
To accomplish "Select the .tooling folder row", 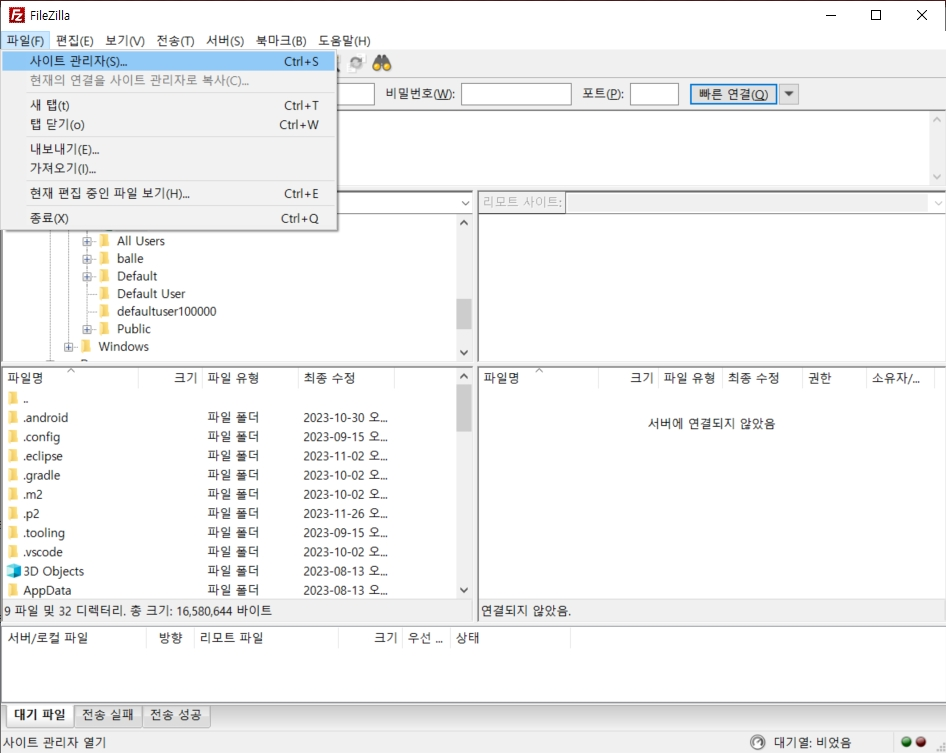I will click(229, 533).
